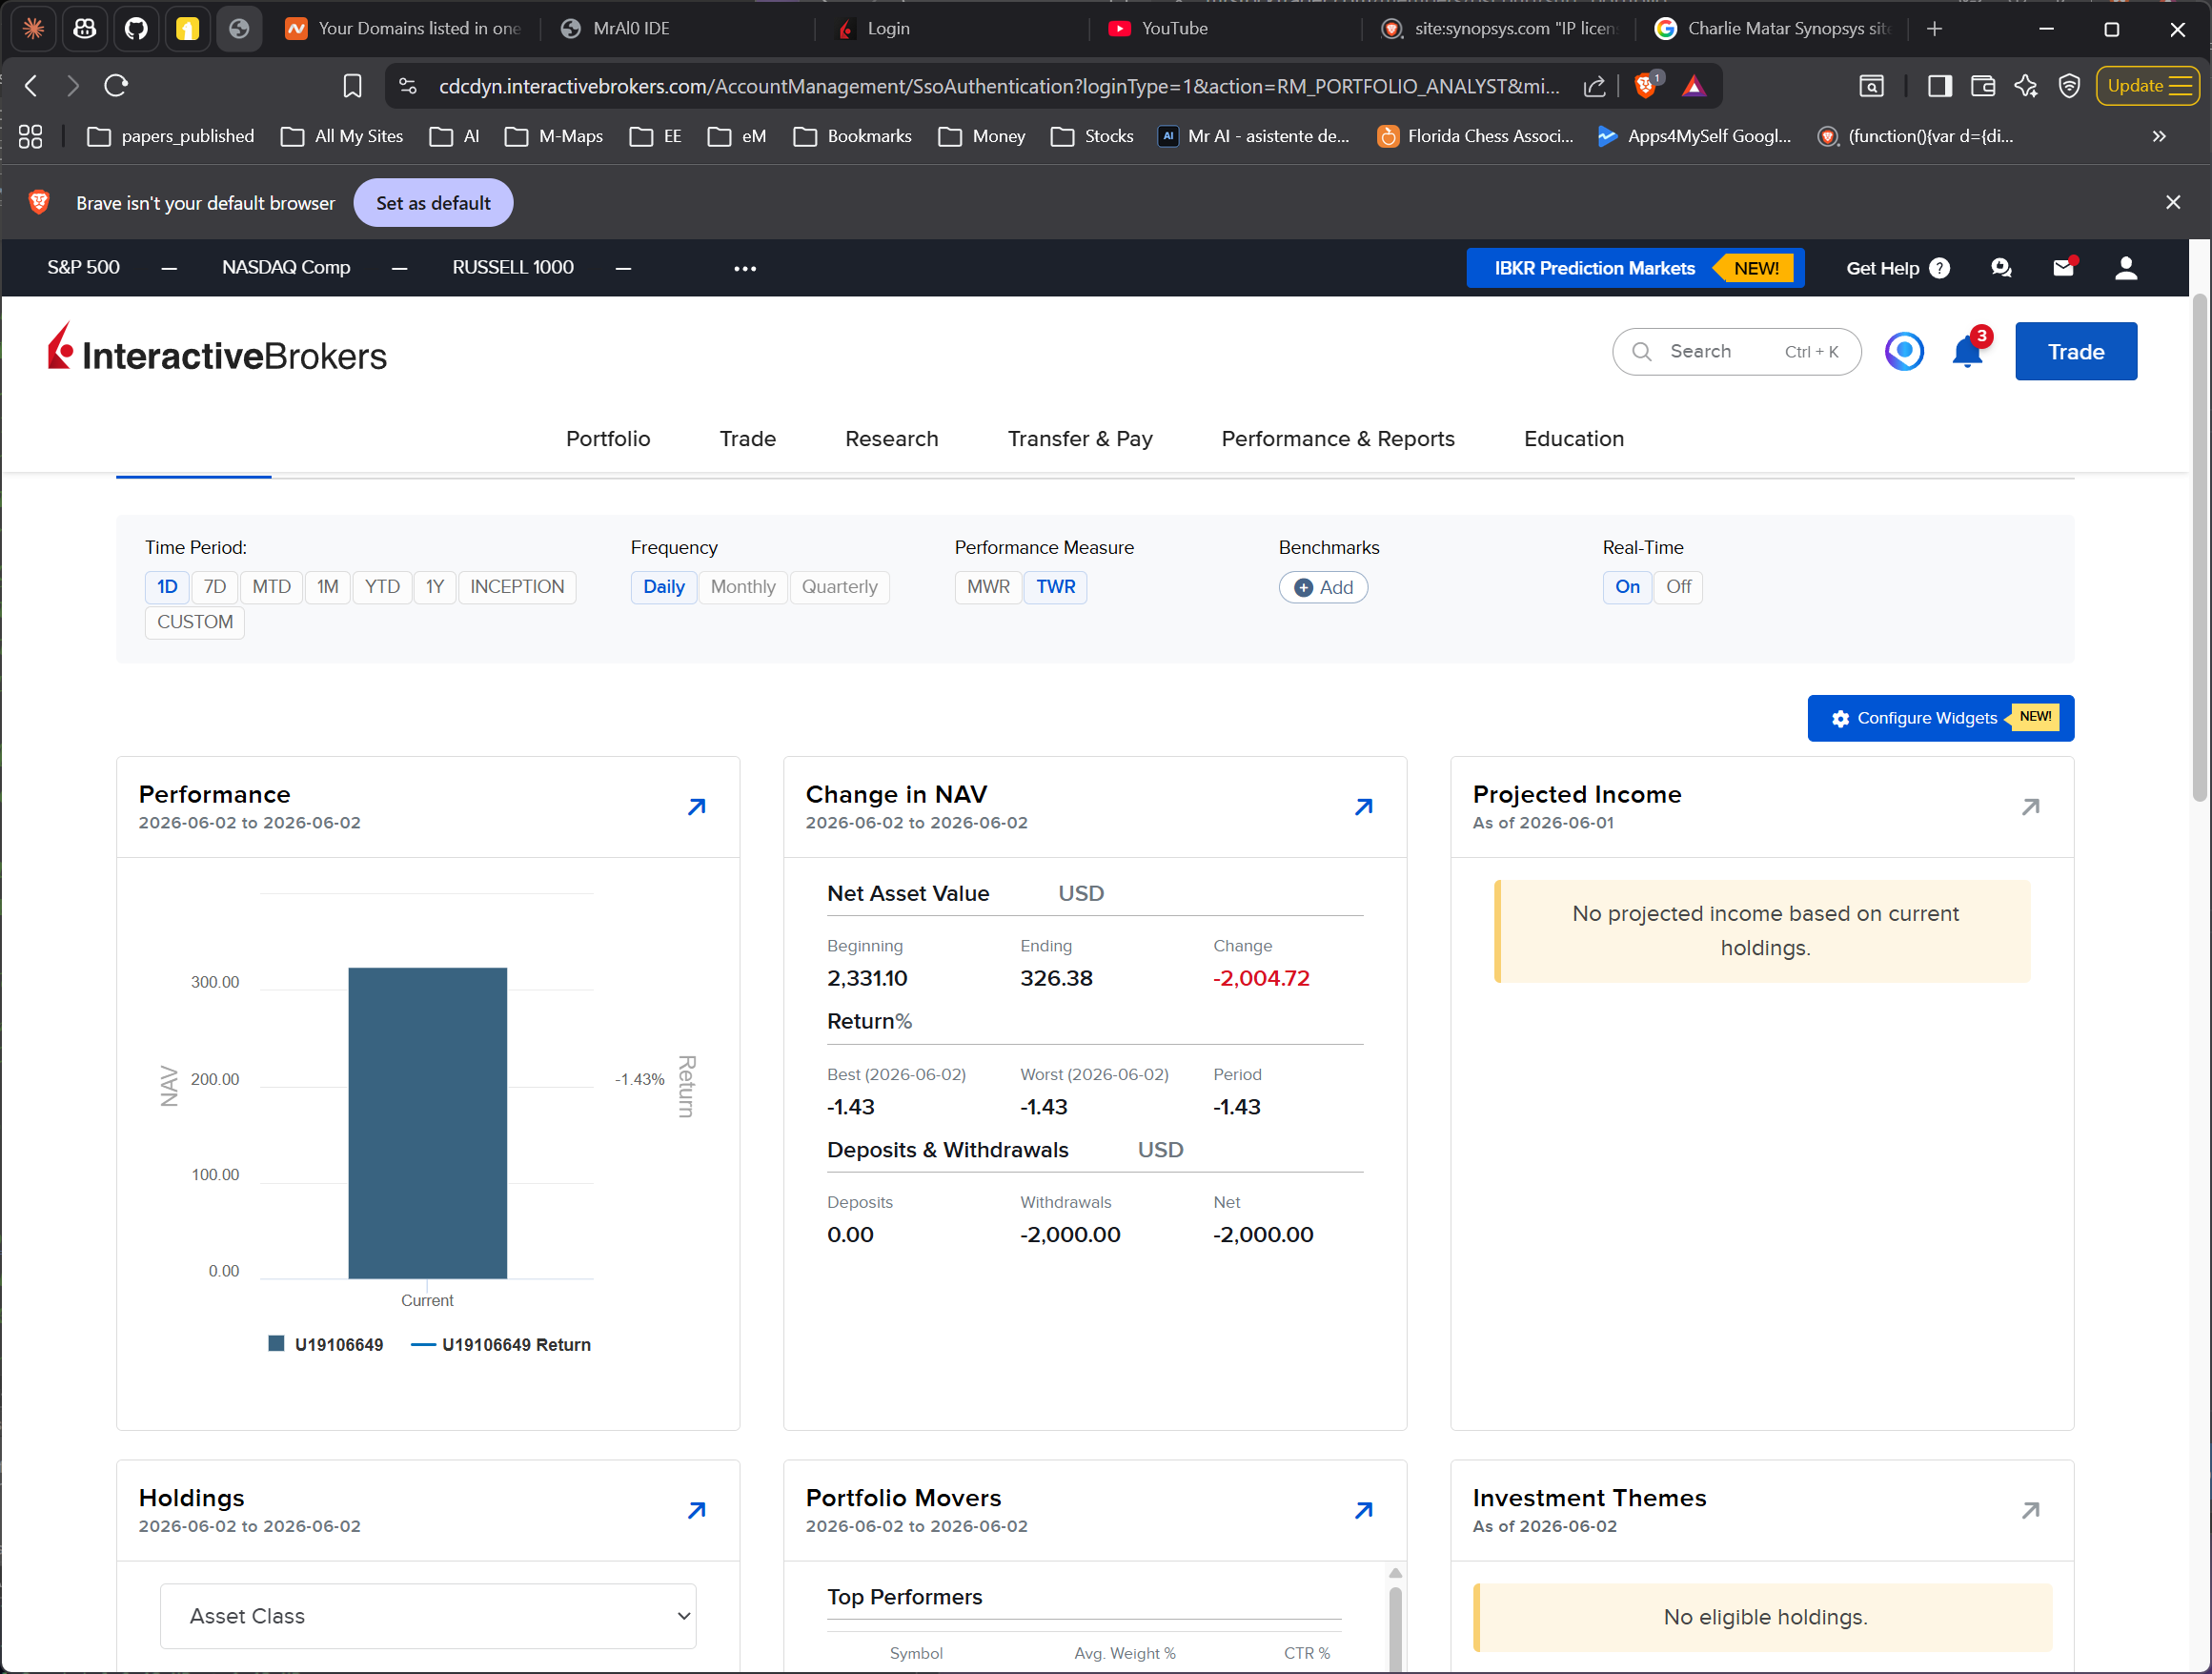Open IBKR Prediction Markets banner
The image size is (2212, 1674).
point(1635,268)
